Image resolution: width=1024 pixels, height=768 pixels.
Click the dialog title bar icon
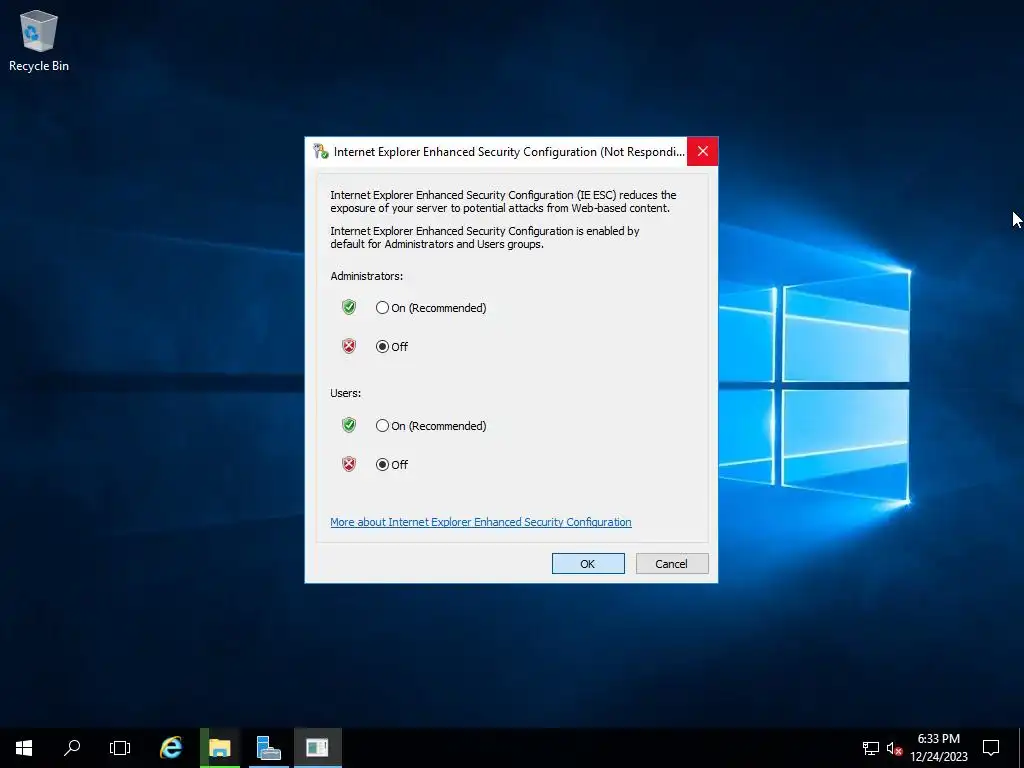(x=321, y=152)
